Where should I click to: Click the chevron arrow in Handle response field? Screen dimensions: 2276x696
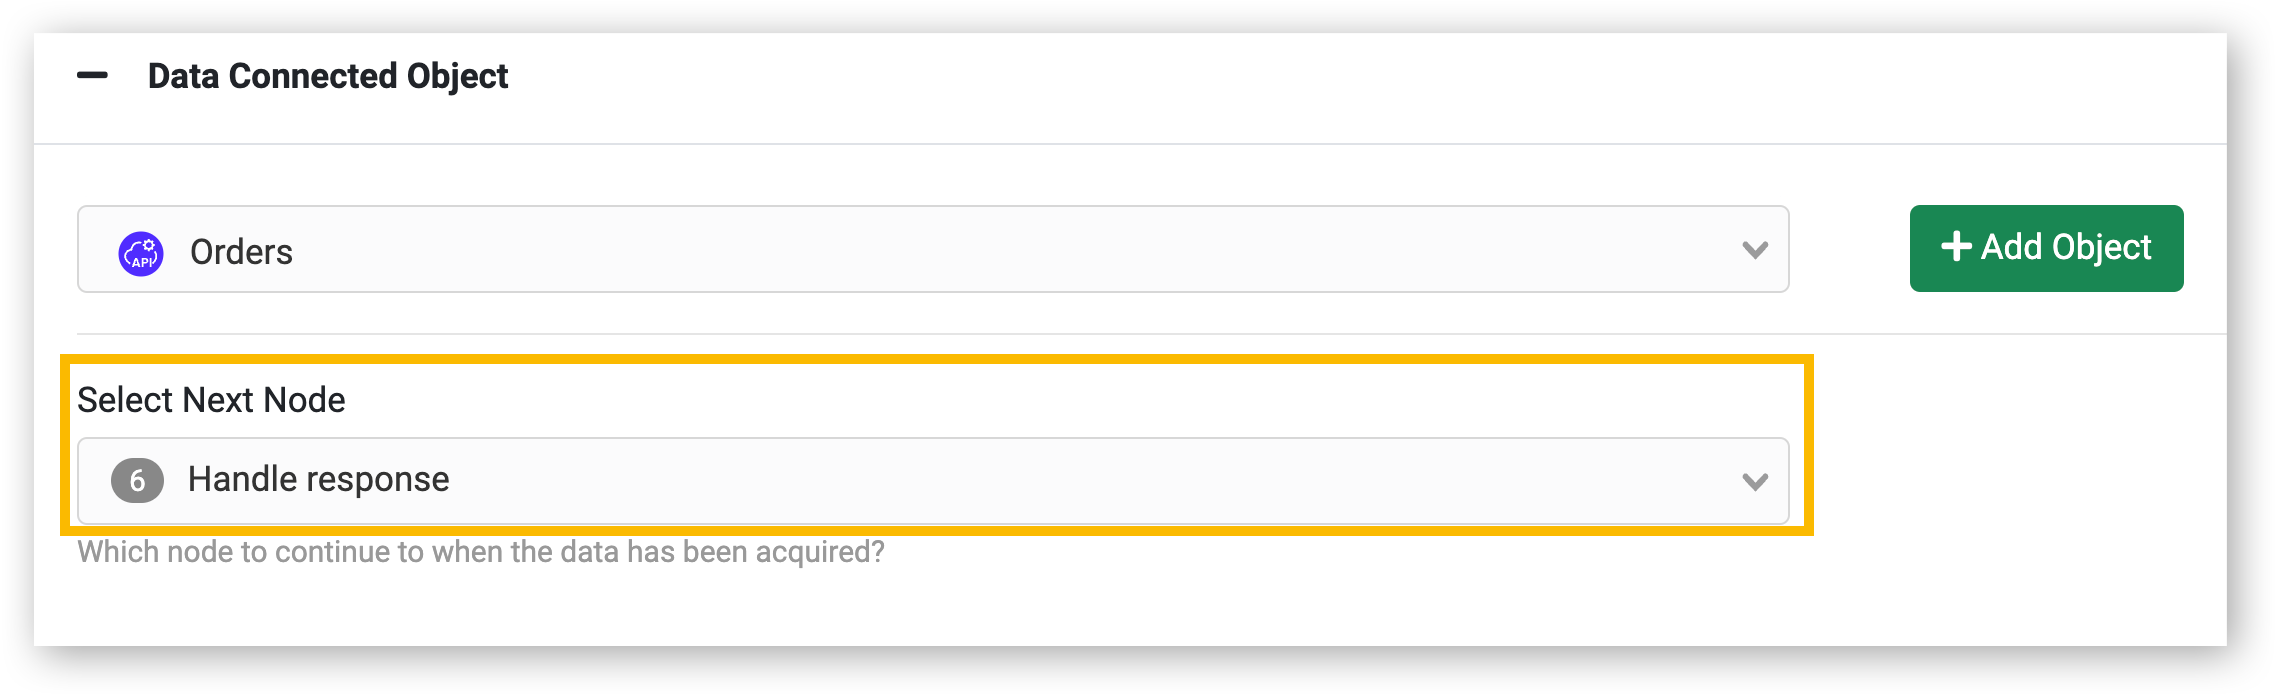(x=1755, y=482)
